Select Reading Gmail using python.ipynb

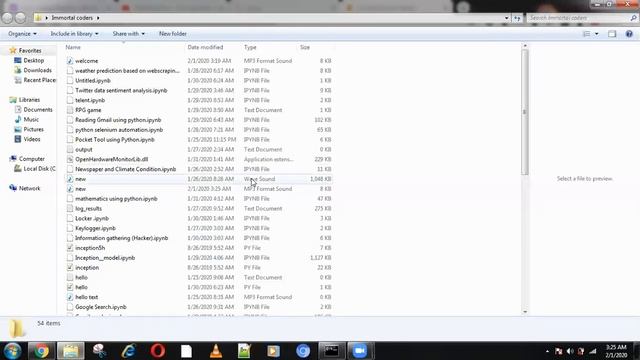[x=118, y=120]
